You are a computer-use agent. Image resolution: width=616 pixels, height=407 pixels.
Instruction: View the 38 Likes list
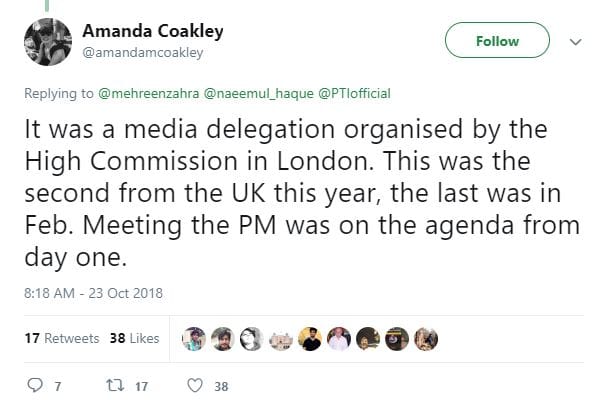click(x=134, y=338)
